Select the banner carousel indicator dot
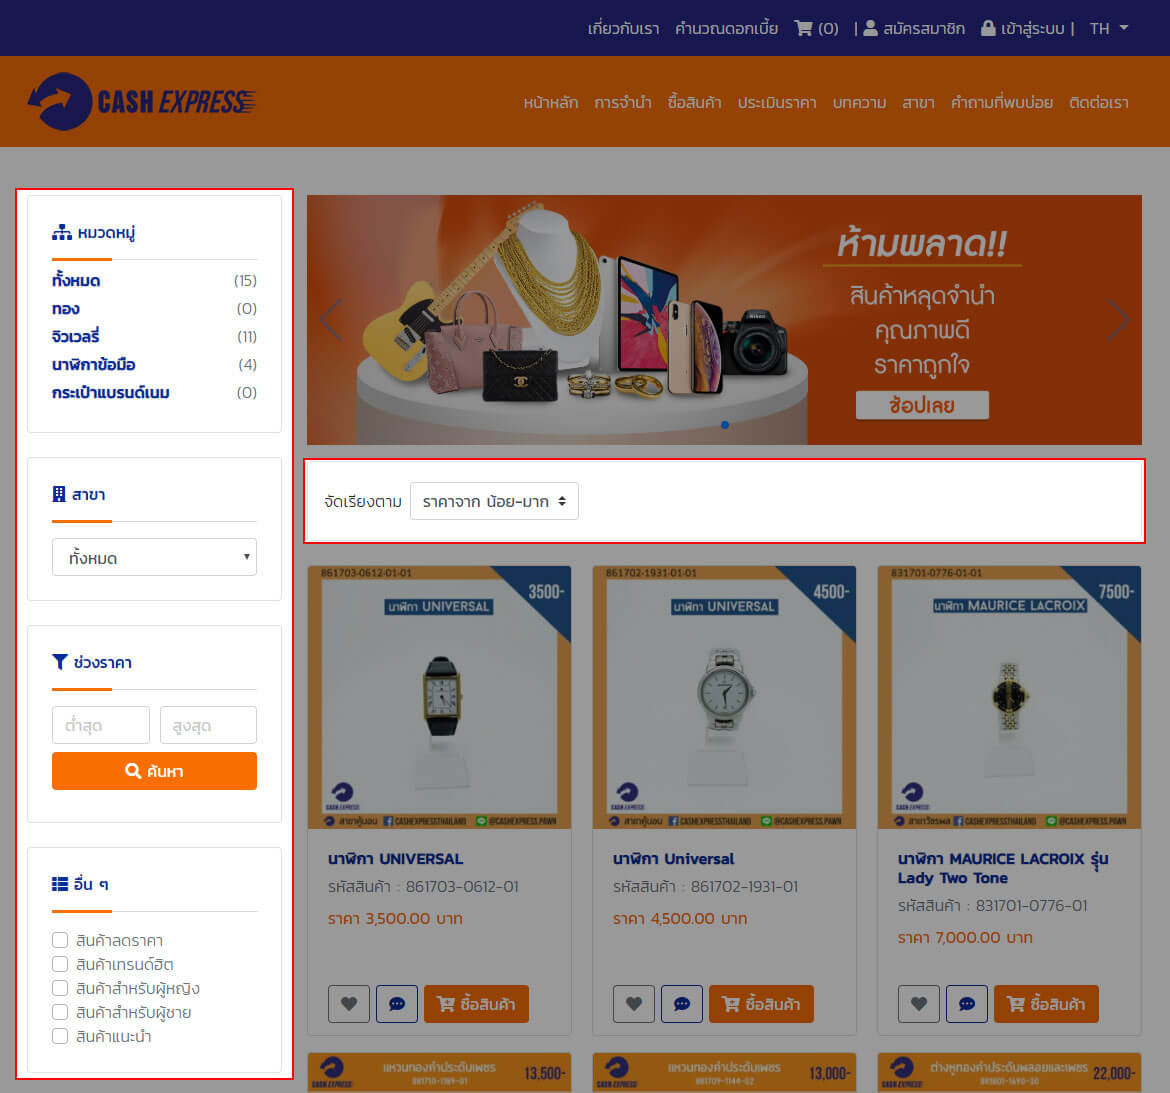 tap(725, 425)
